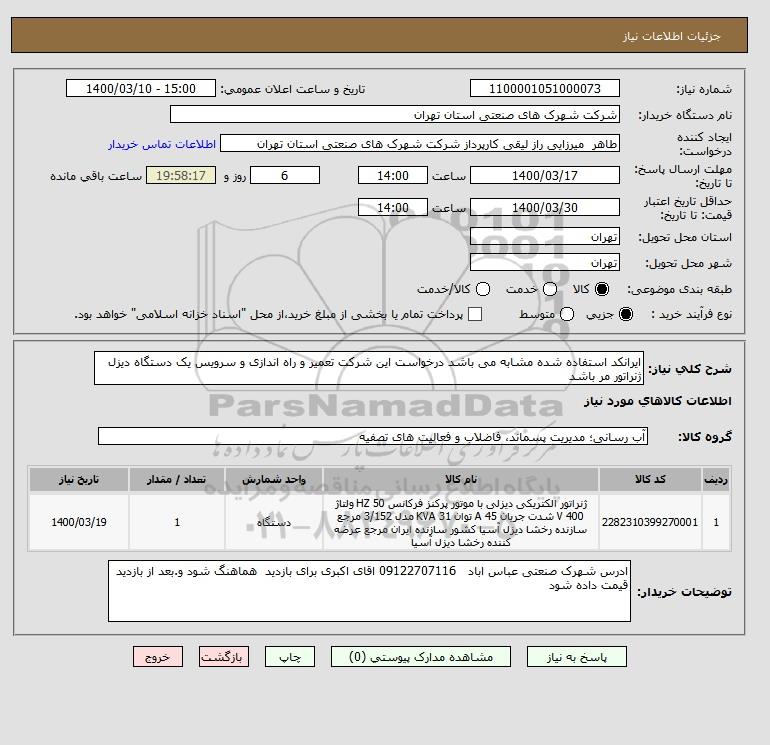Click the unit cell دستگاه

(274, 522)
